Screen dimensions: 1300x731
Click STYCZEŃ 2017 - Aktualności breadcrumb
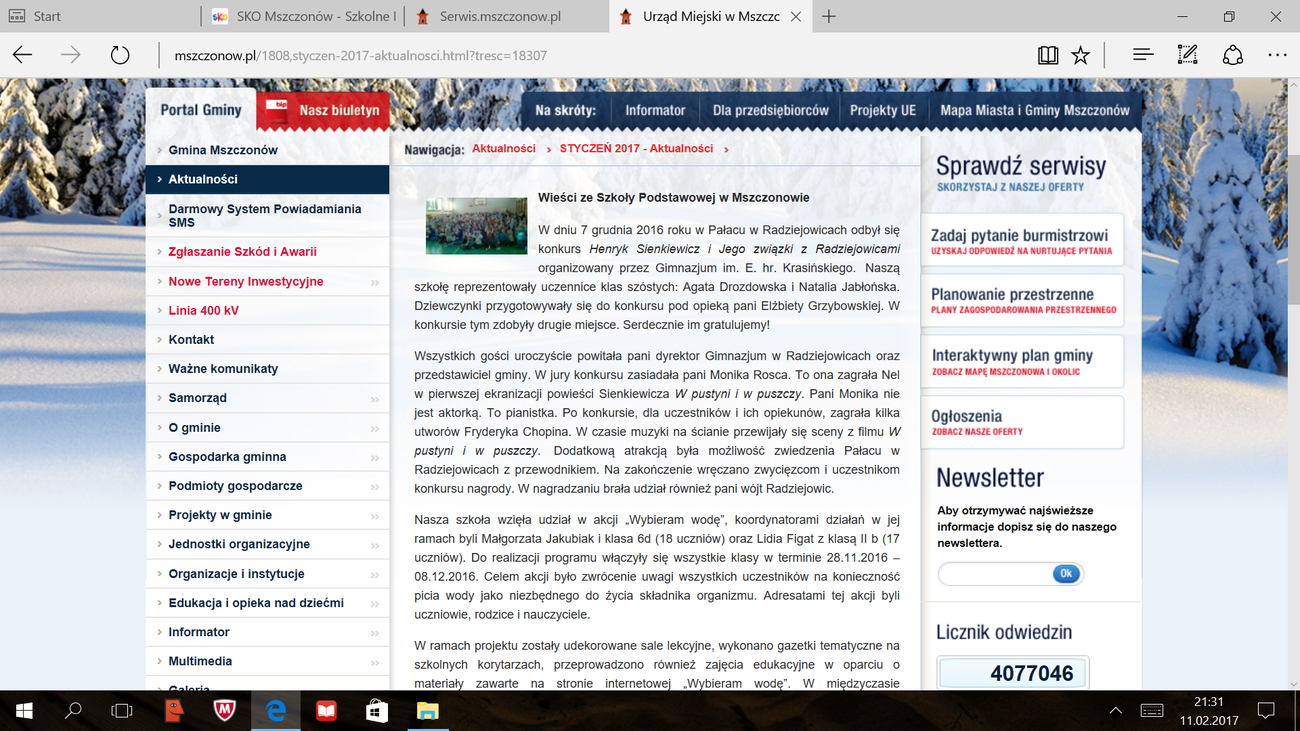click(636, 148)
